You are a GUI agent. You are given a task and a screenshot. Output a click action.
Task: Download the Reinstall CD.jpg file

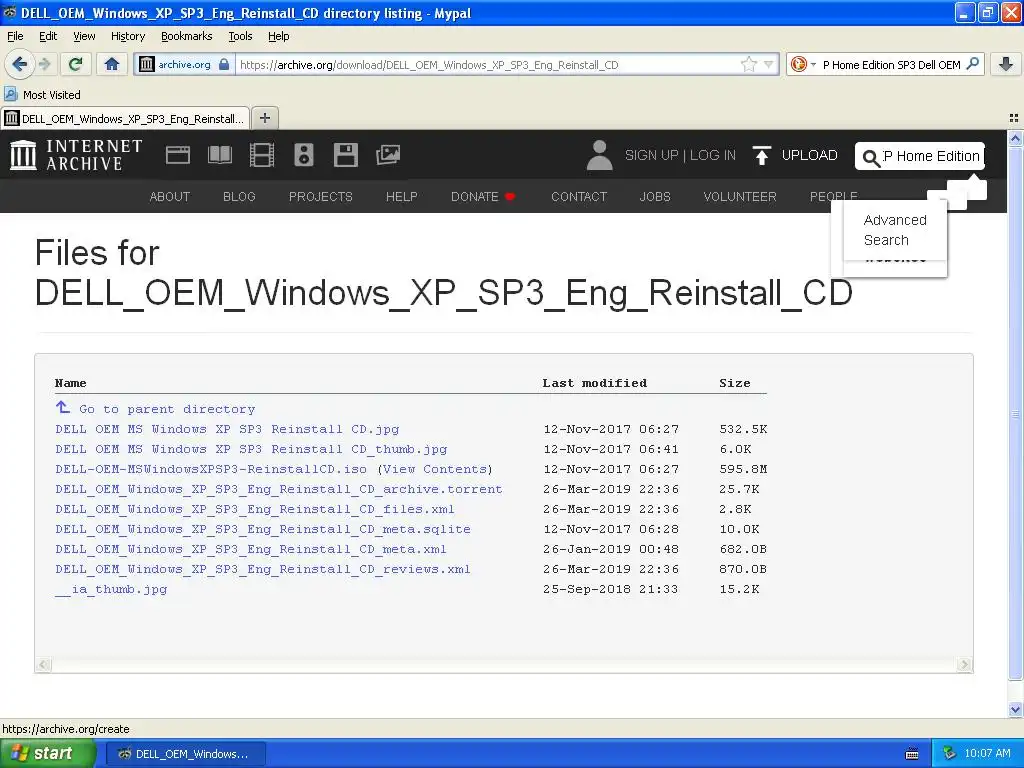click(227, 429)
